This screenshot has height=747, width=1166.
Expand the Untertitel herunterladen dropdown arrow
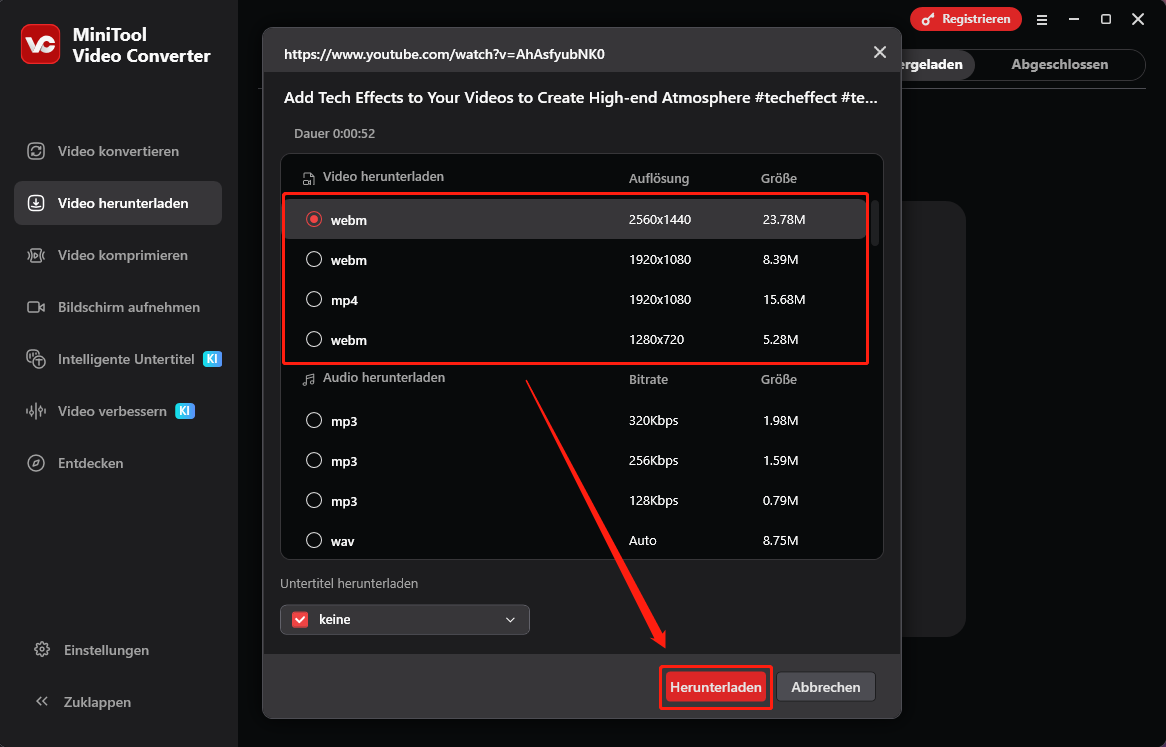click(510, 620)
